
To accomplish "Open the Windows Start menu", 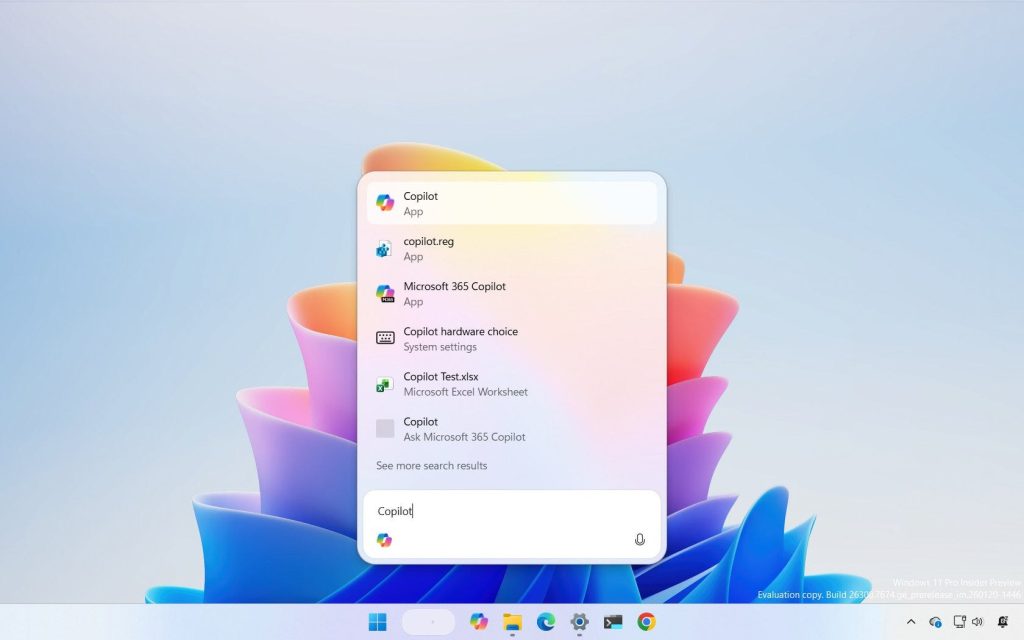I will pyautogui.click(x=377, y=622).
